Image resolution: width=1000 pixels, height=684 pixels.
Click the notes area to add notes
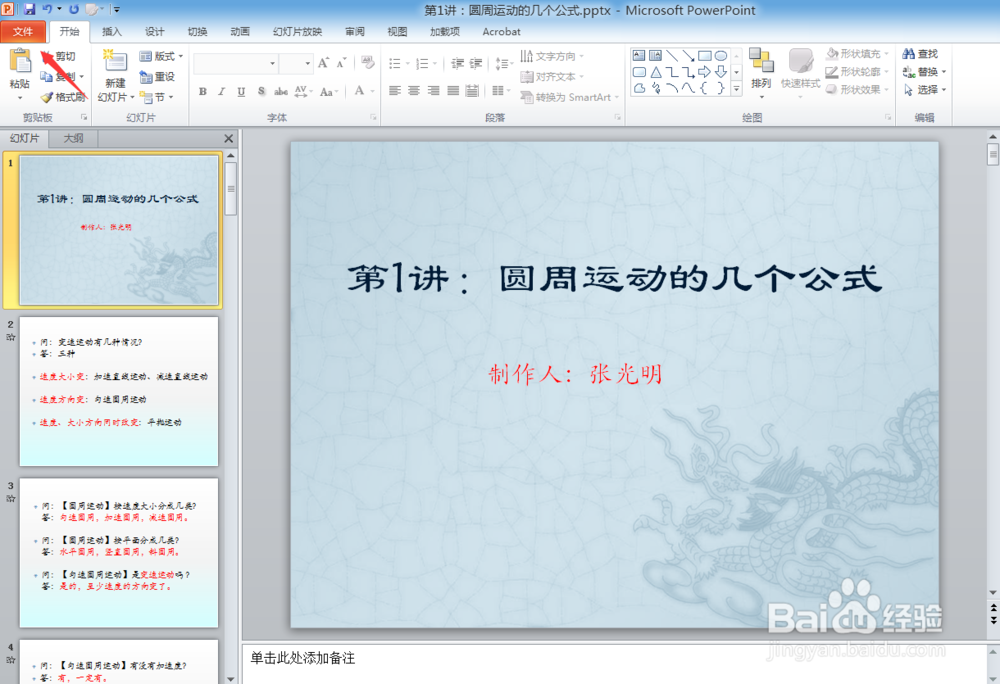tap(615, 663)
